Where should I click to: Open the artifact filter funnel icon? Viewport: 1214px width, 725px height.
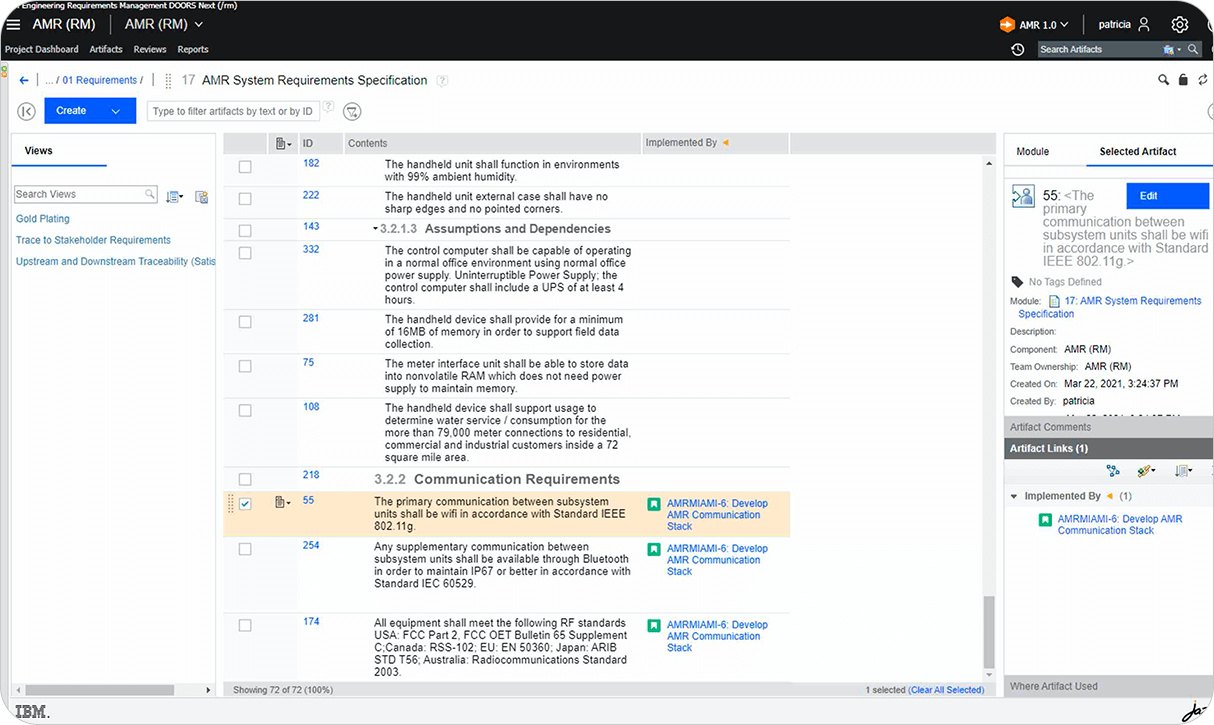(352, 111)
